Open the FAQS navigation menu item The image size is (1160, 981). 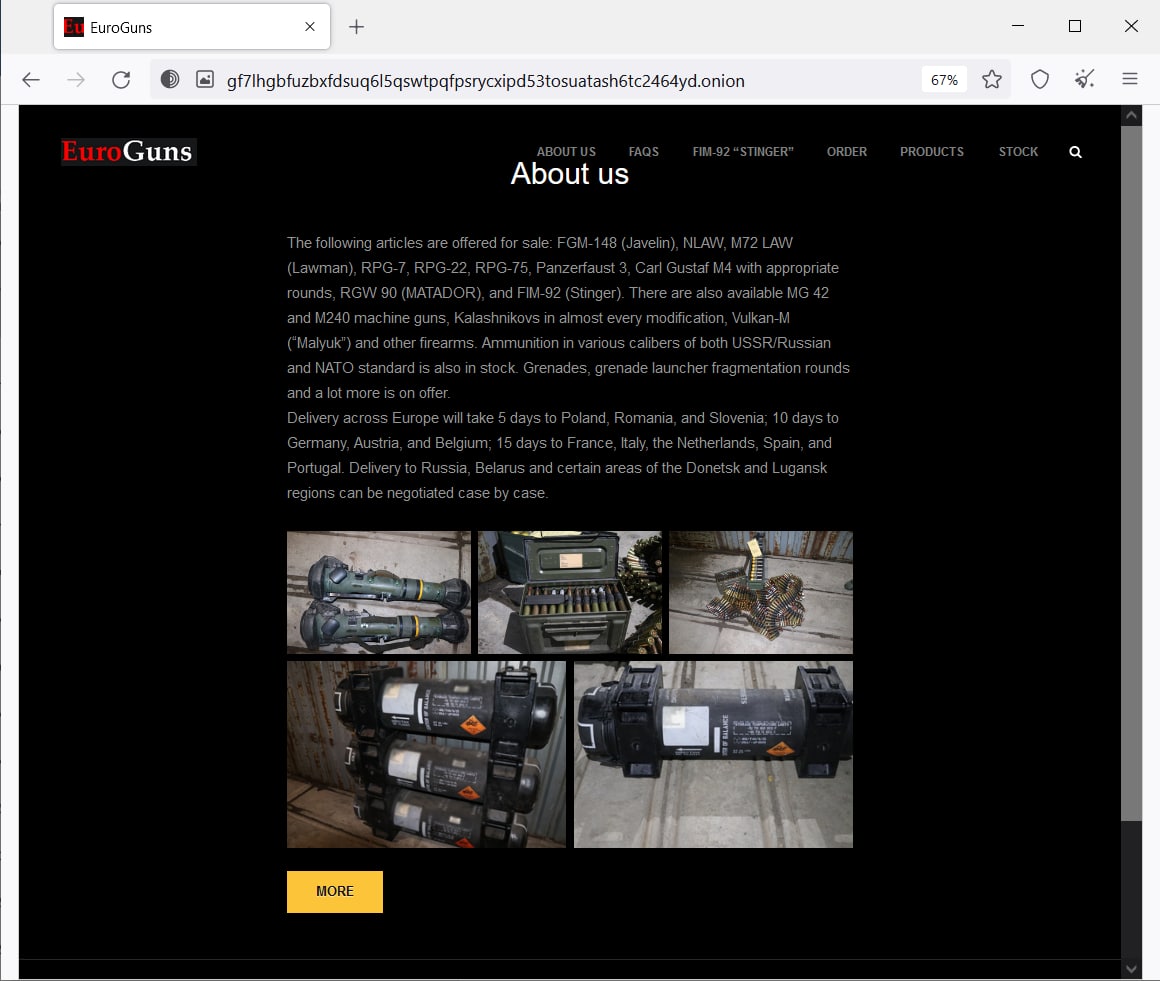[643, 152]
